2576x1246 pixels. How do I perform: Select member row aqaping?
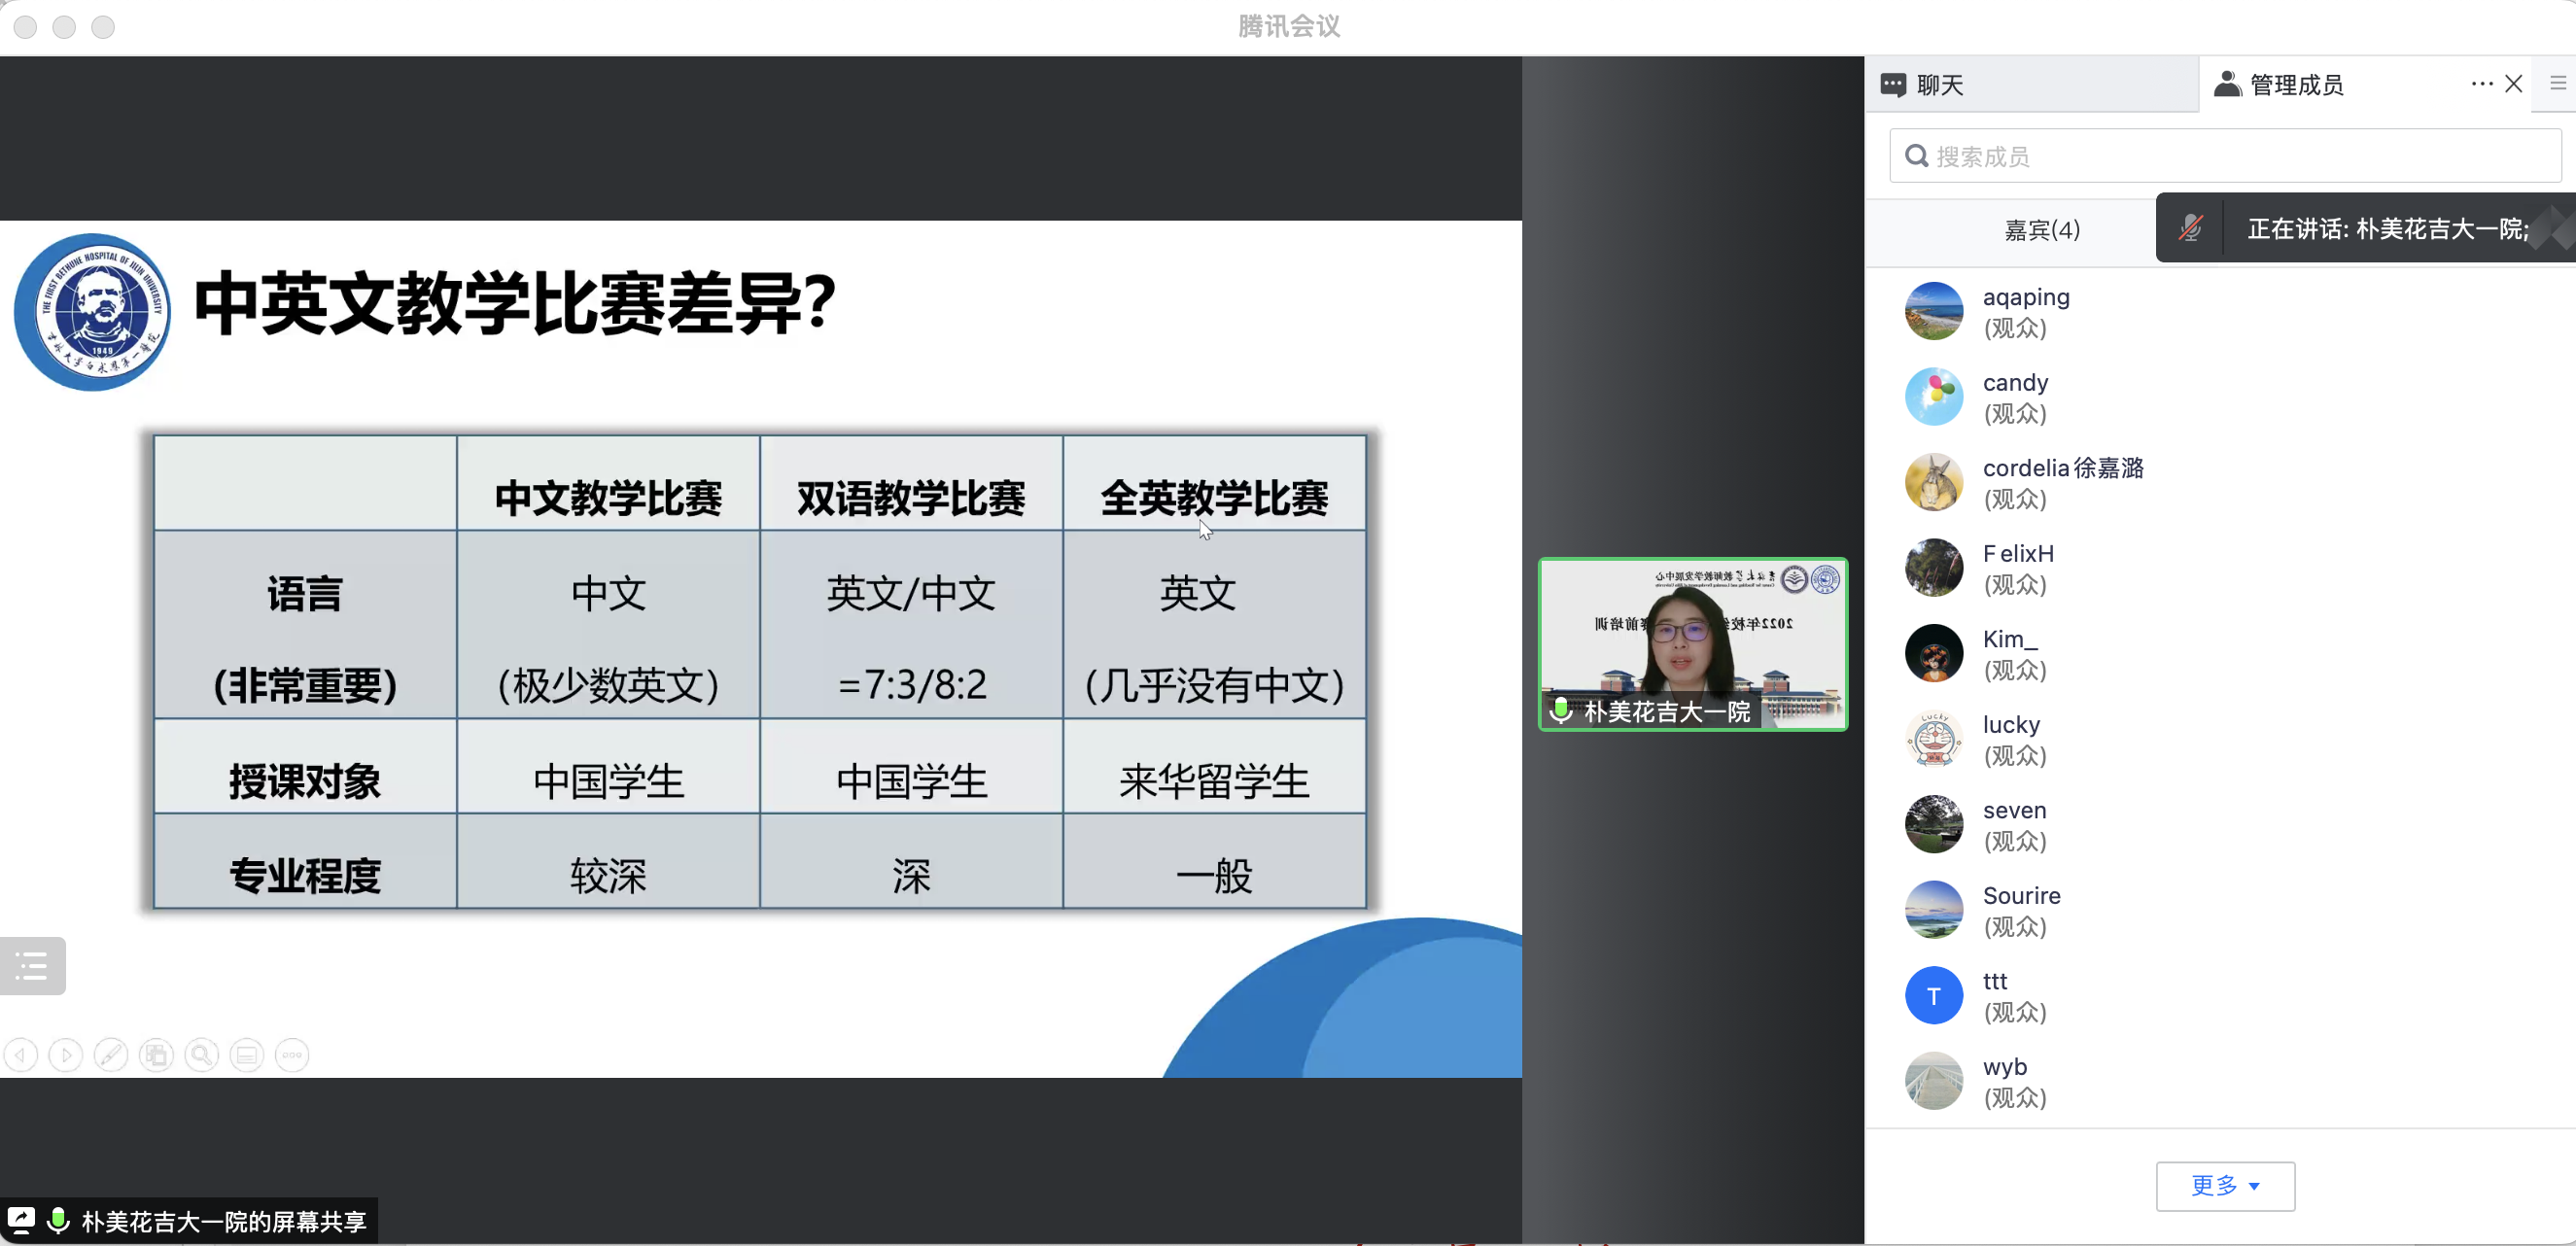coord(2219,311)
